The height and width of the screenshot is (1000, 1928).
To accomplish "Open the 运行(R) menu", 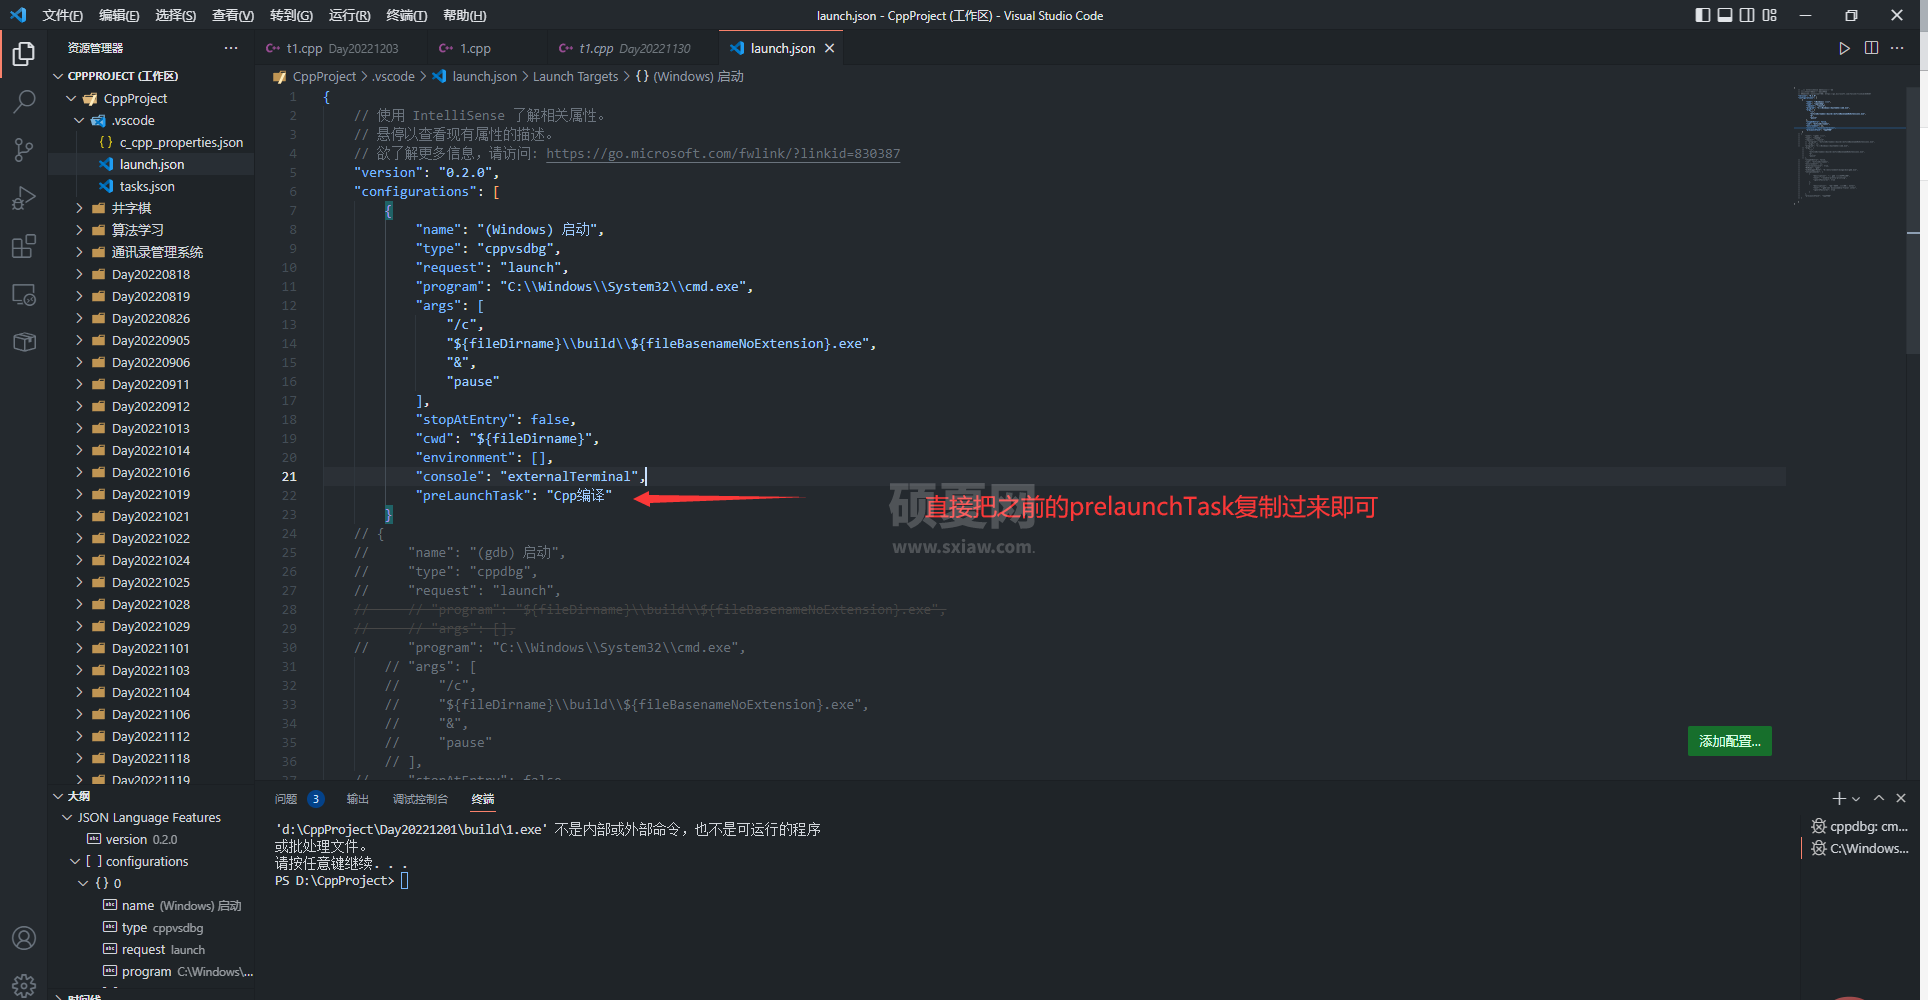I will coord(349,15).
